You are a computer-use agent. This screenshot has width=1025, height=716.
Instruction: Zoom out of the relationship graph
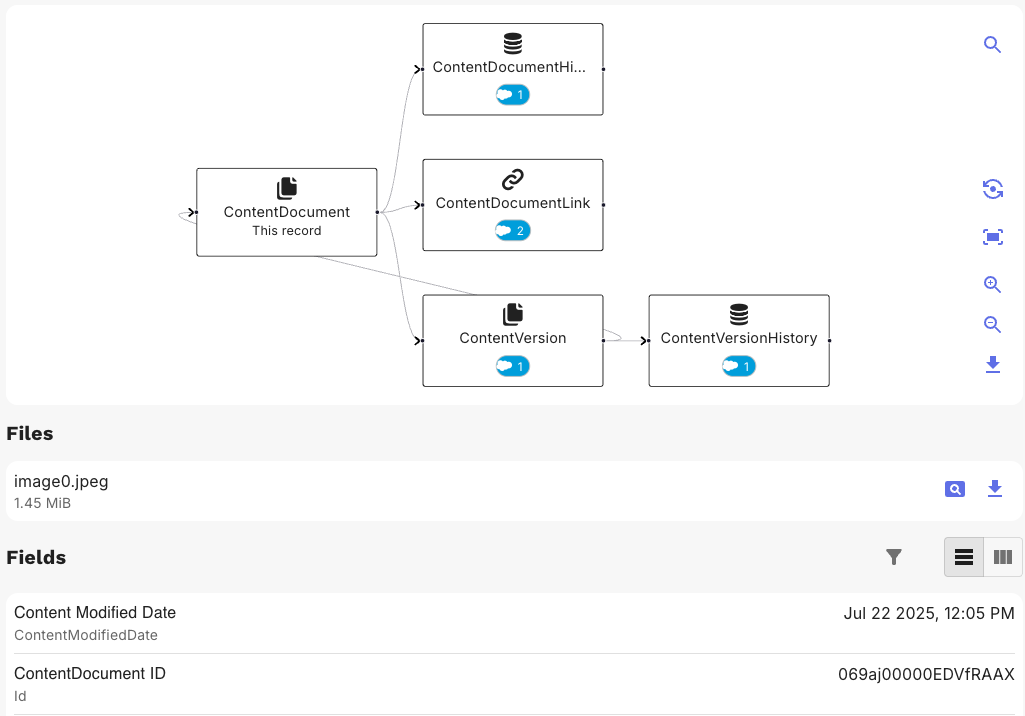[x=992, y=324]
